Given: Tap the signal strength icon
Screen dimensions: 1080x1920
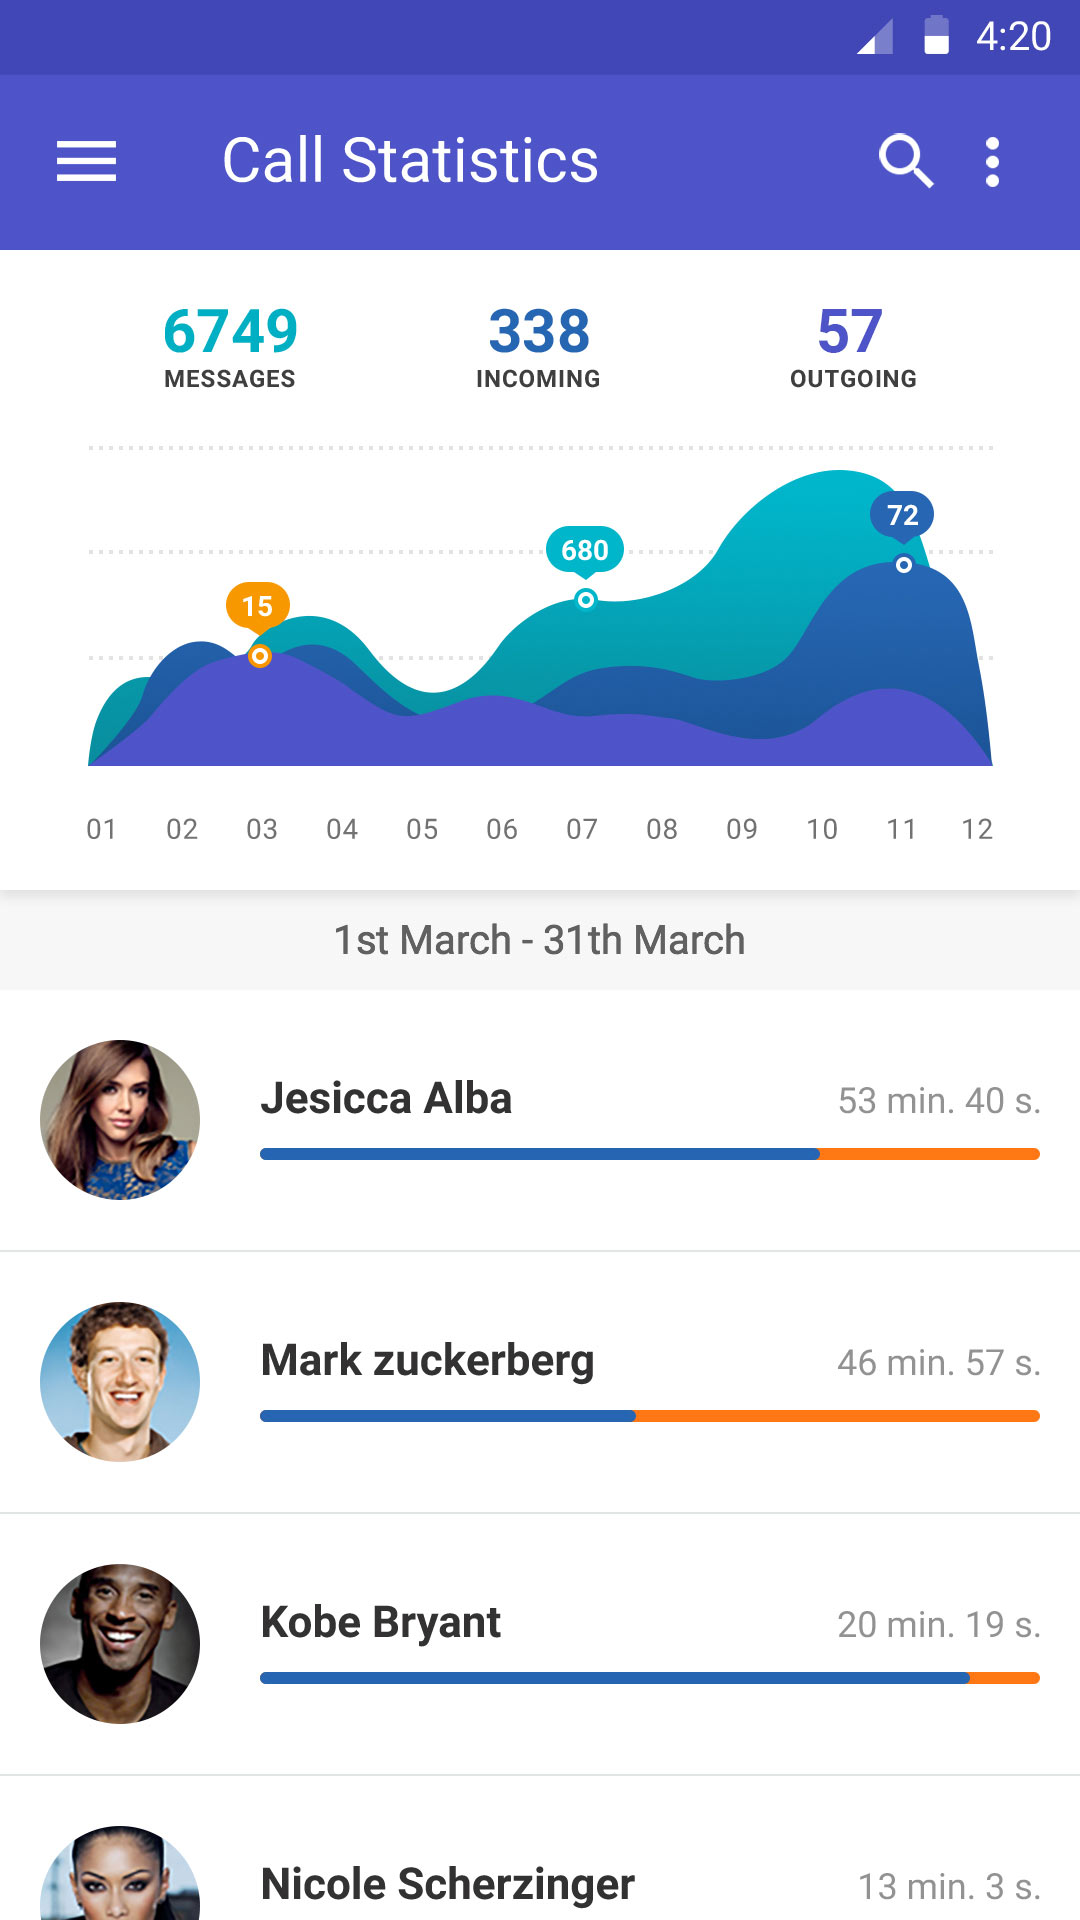Looking at the screenshot, I should point(875,38).
